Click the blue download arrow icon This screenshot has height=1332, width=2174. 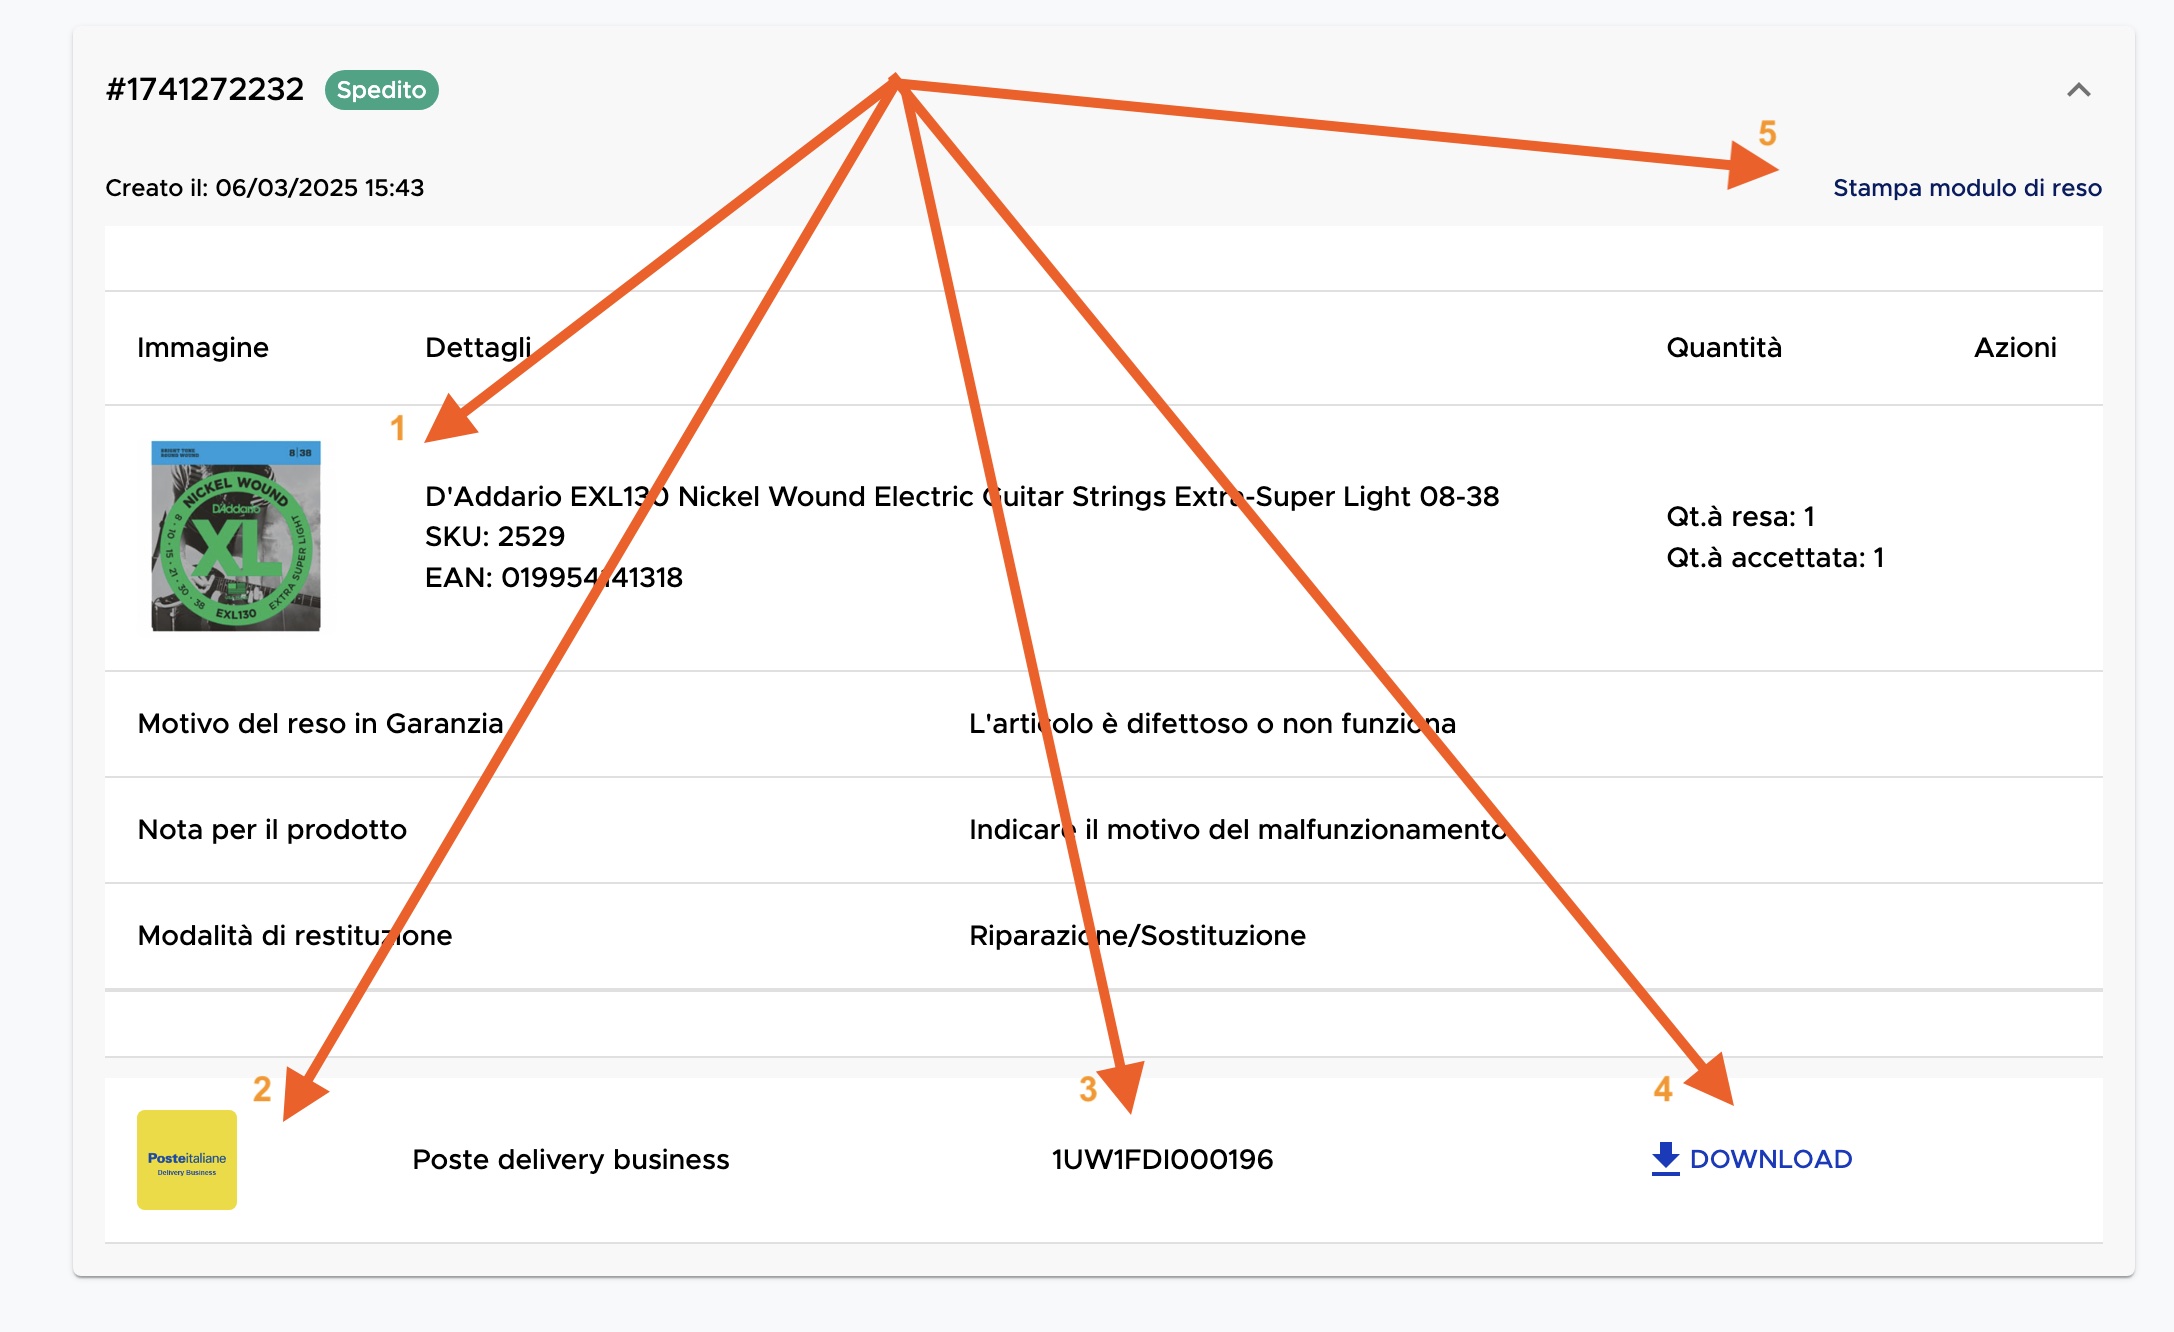(x=1665, y=1159)
